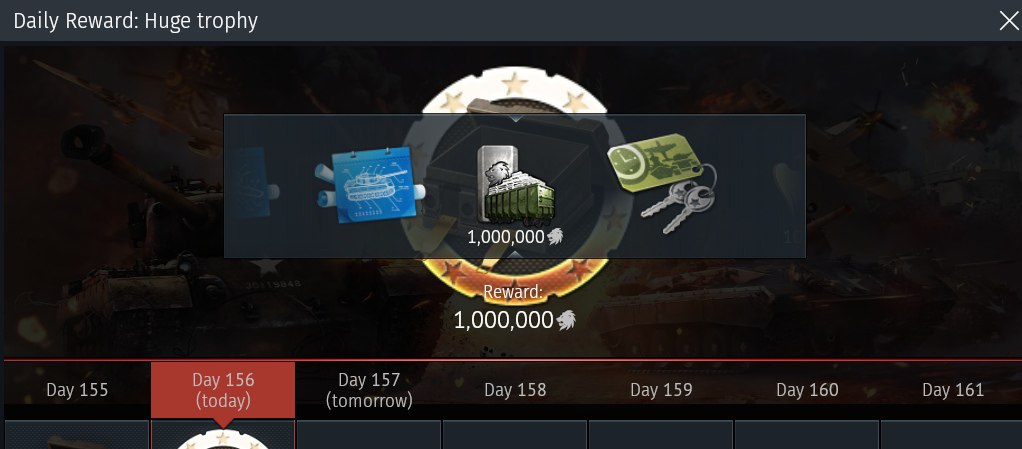Select the Day 155 tab
This screenshot has width=1022, height=449.
[x=77, y=390]
